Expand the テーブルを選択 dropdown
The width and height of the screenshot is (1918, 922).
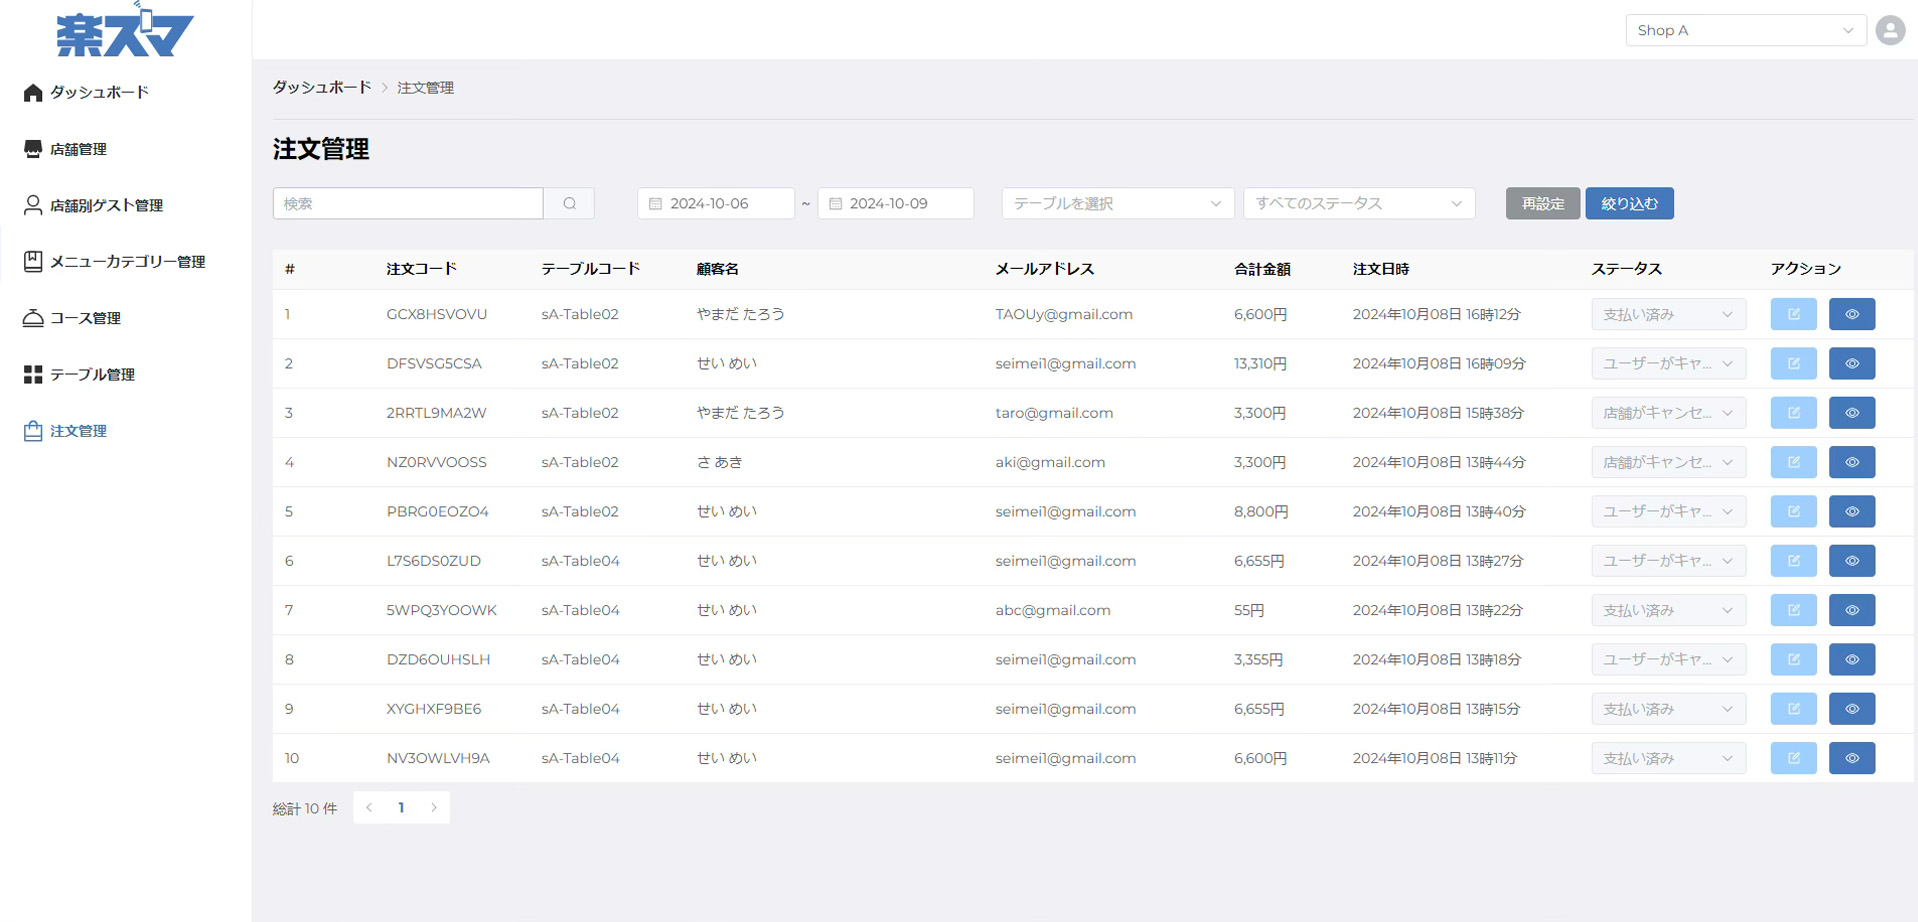pos(1116,204)
